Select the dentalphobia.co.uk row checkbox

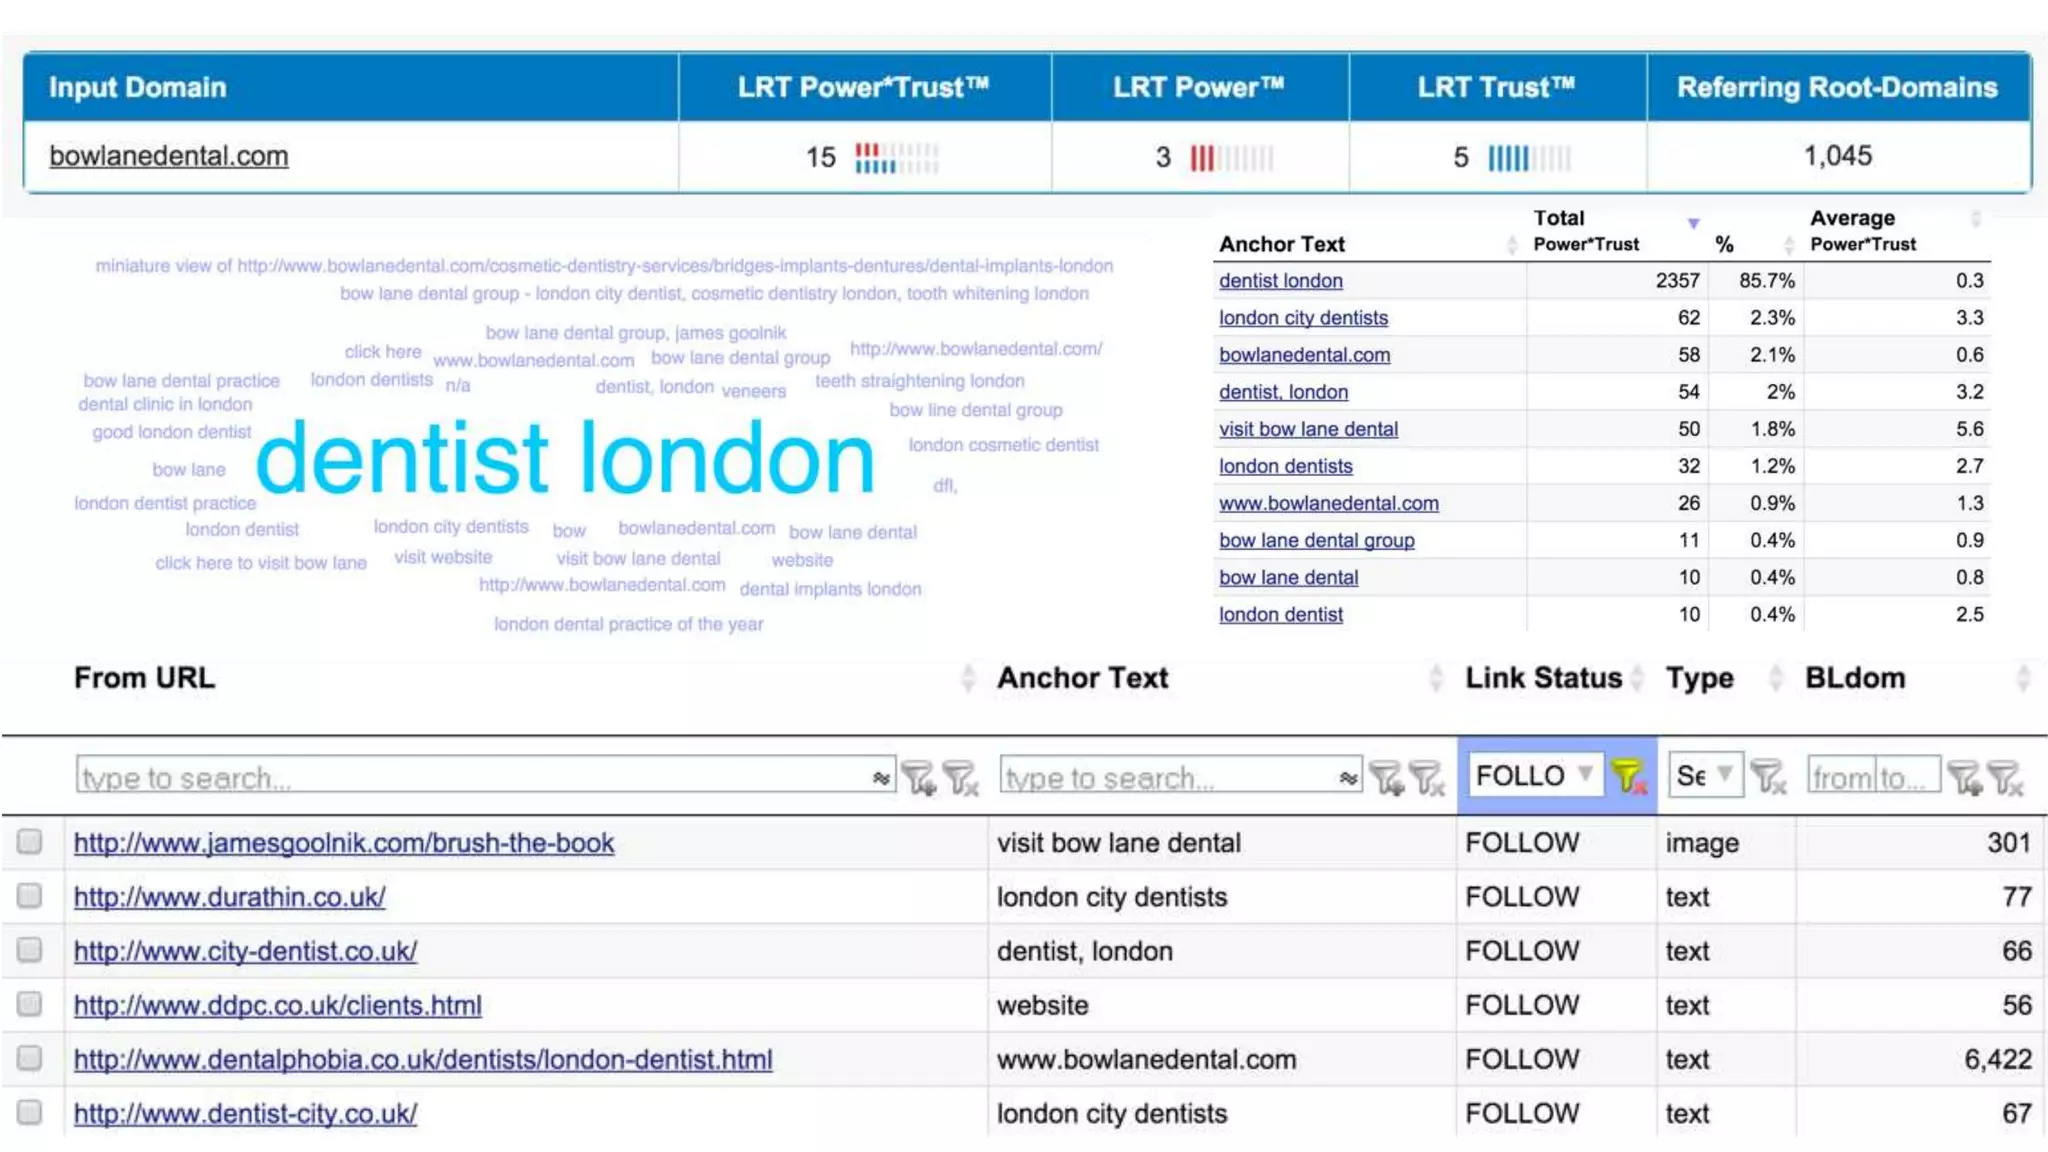click(30, 1058)
